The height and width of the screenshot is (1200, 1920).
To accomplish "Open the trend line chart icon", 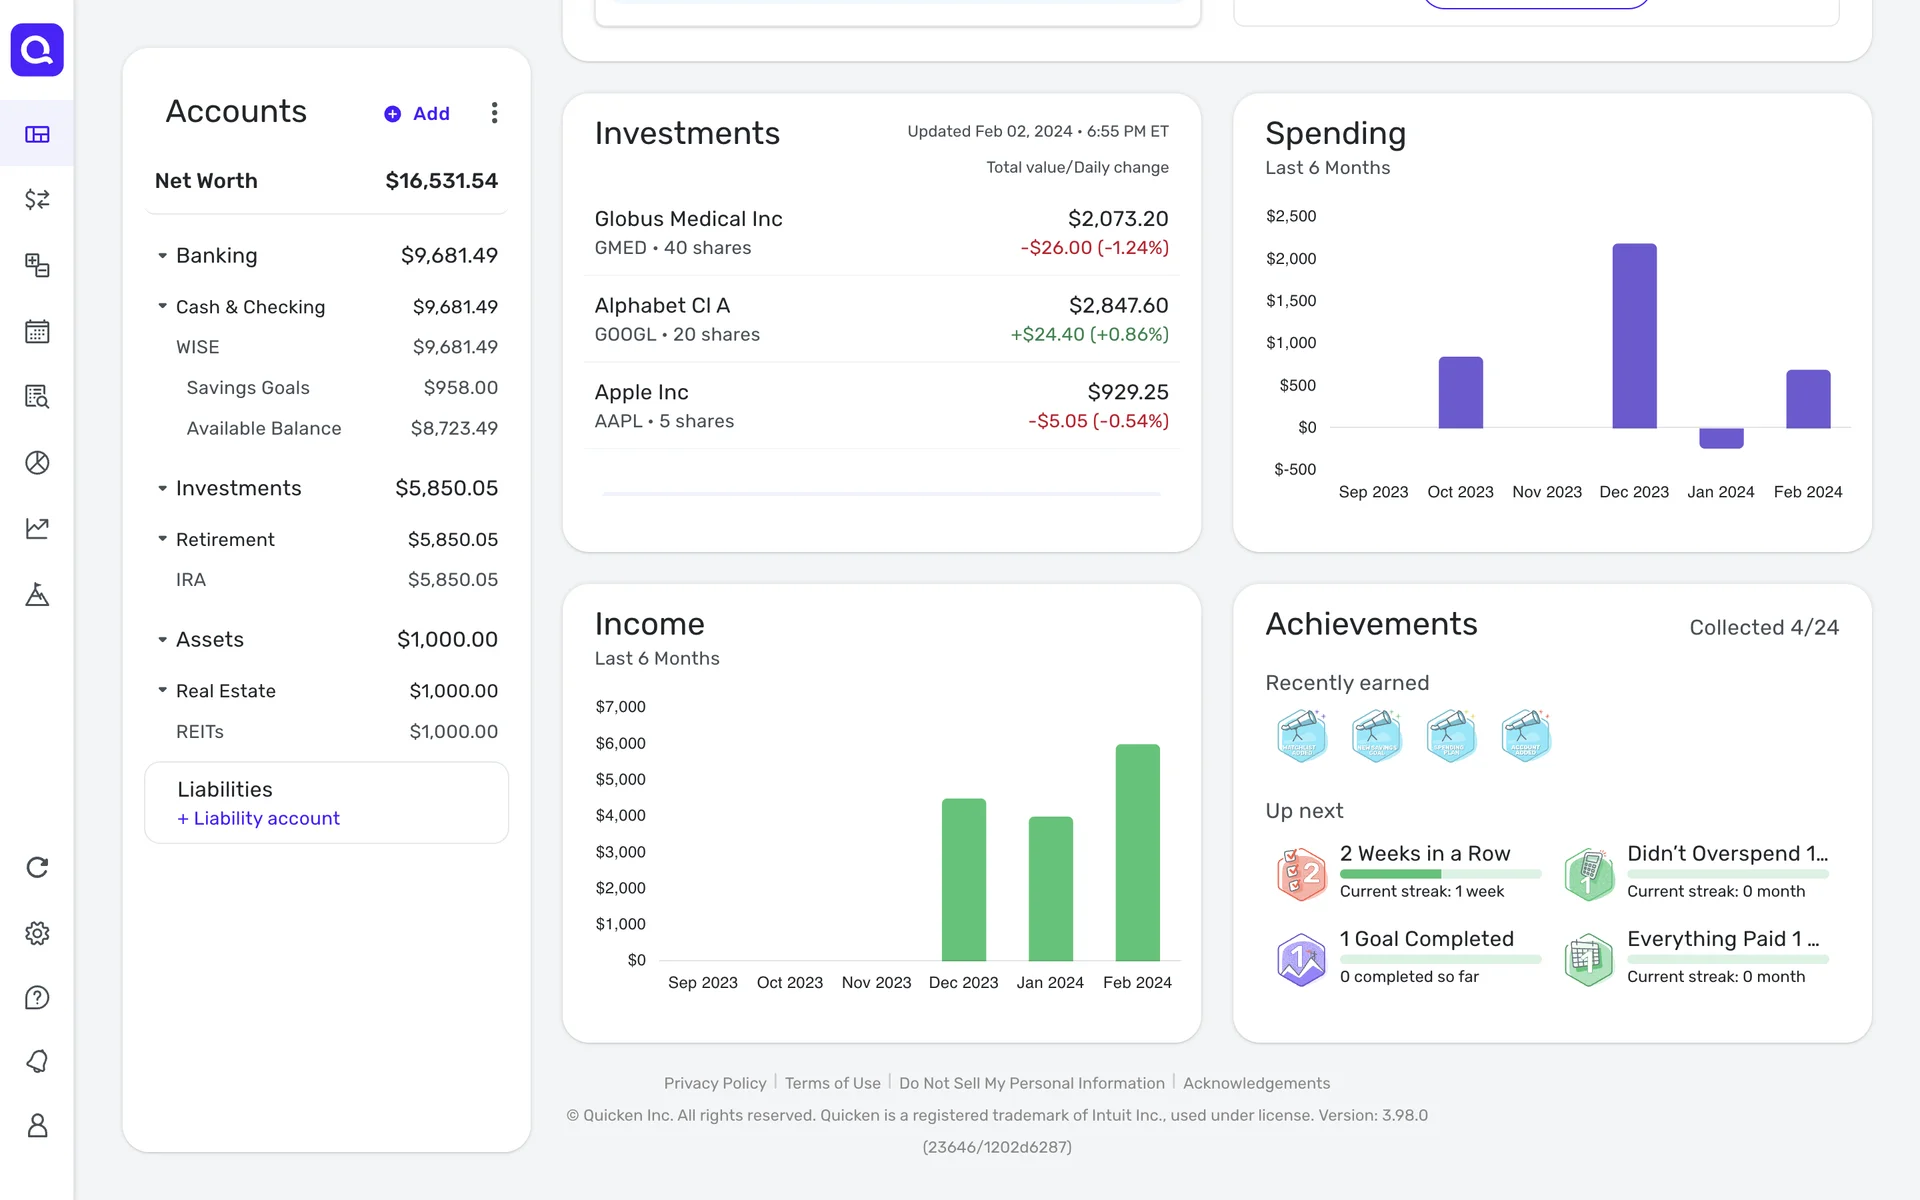I will click(x=37, y=528).
